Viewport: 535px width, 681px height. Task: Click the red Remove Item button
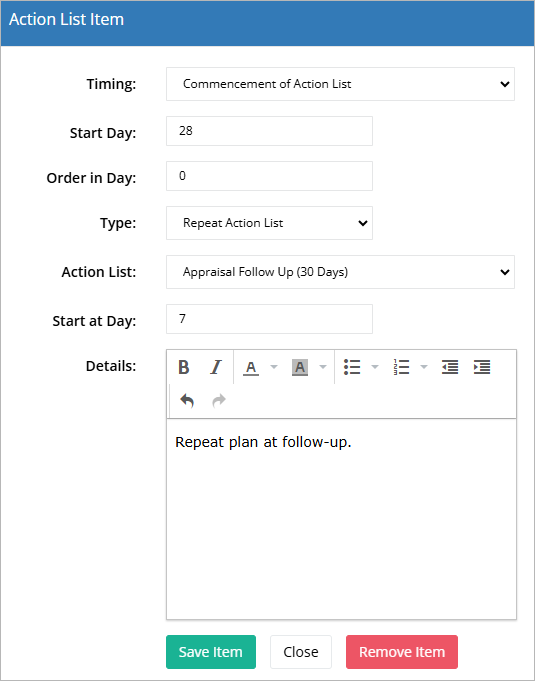click(x=402, y=652)
